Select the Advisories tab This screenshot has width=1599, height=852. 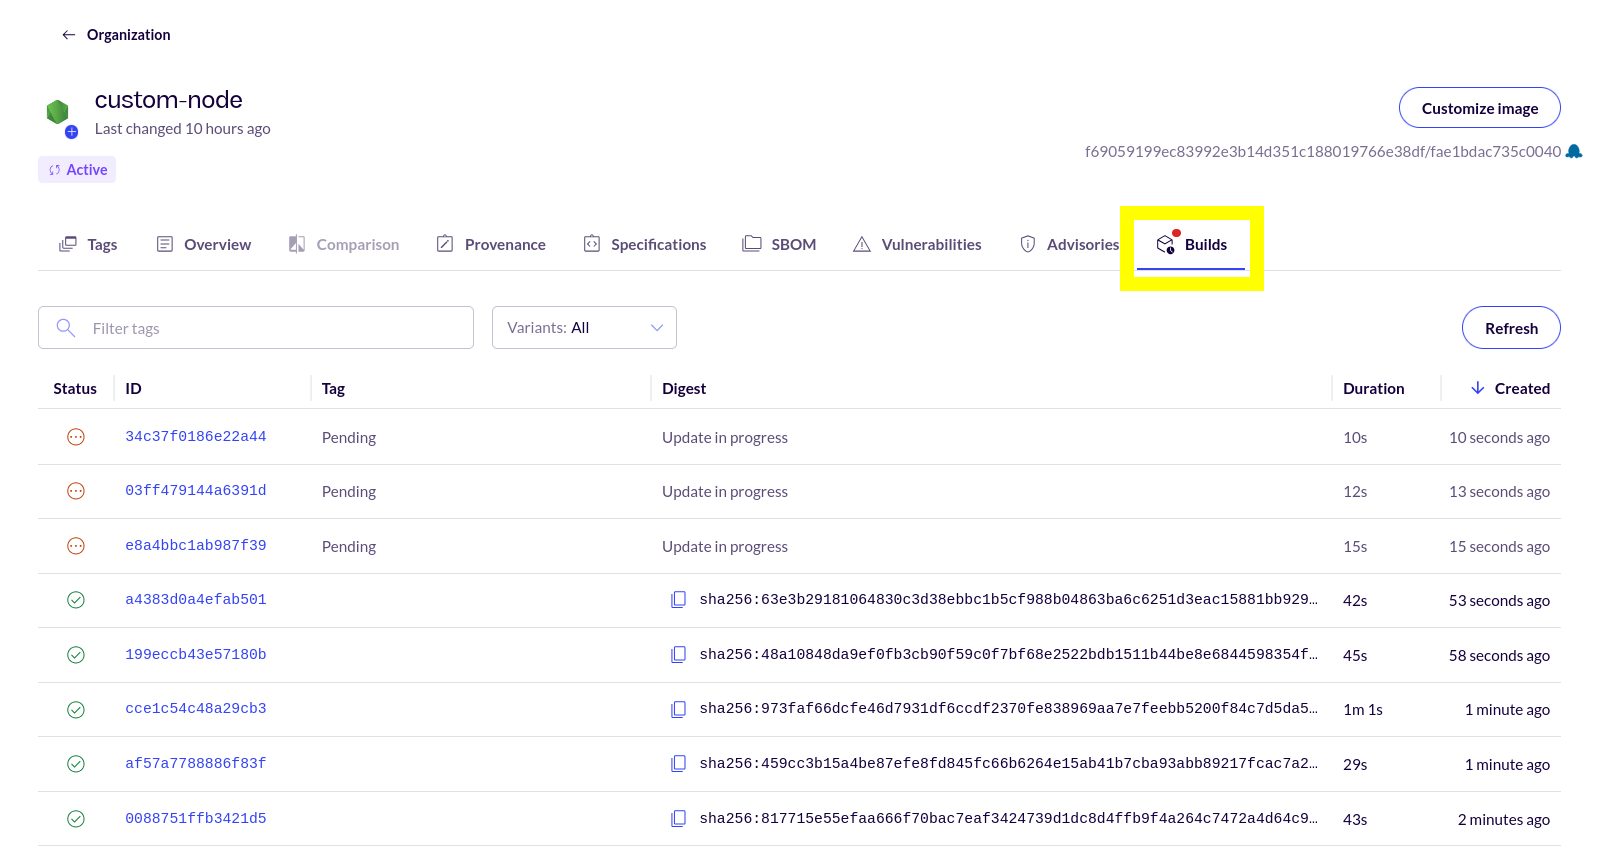tap(1069, 245)
